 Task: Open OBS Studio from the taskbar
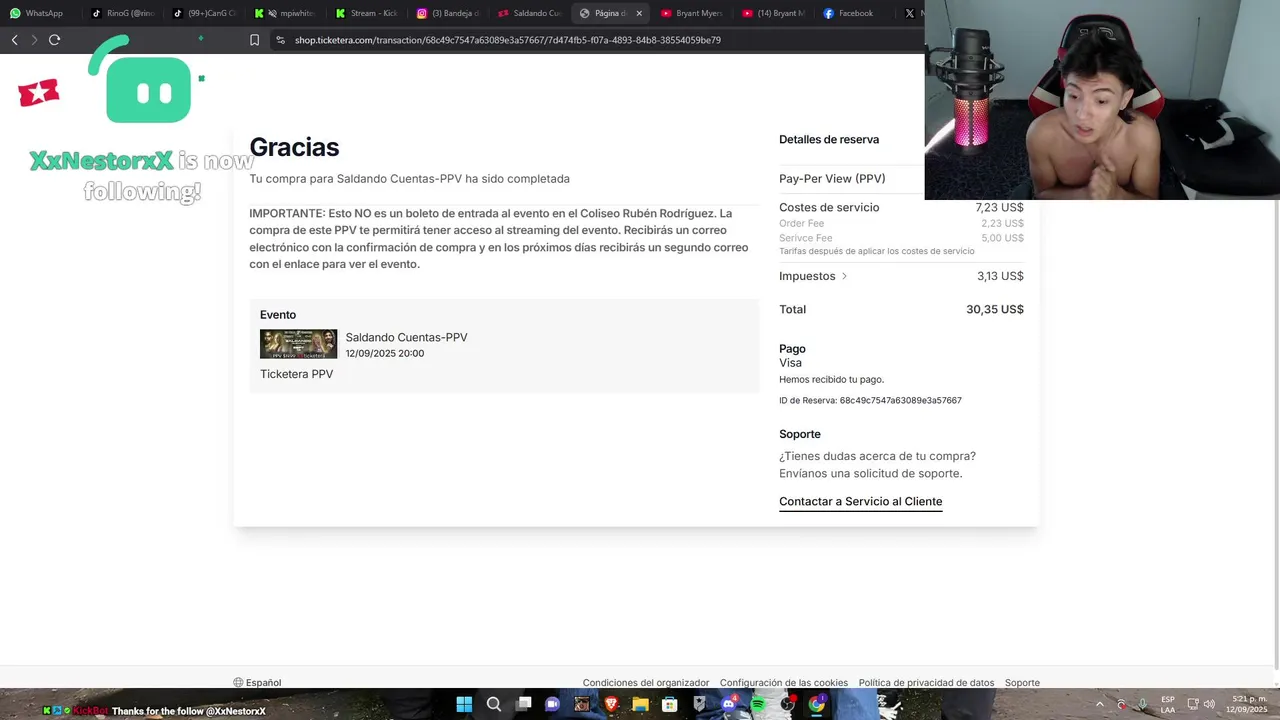coord(788,704)
